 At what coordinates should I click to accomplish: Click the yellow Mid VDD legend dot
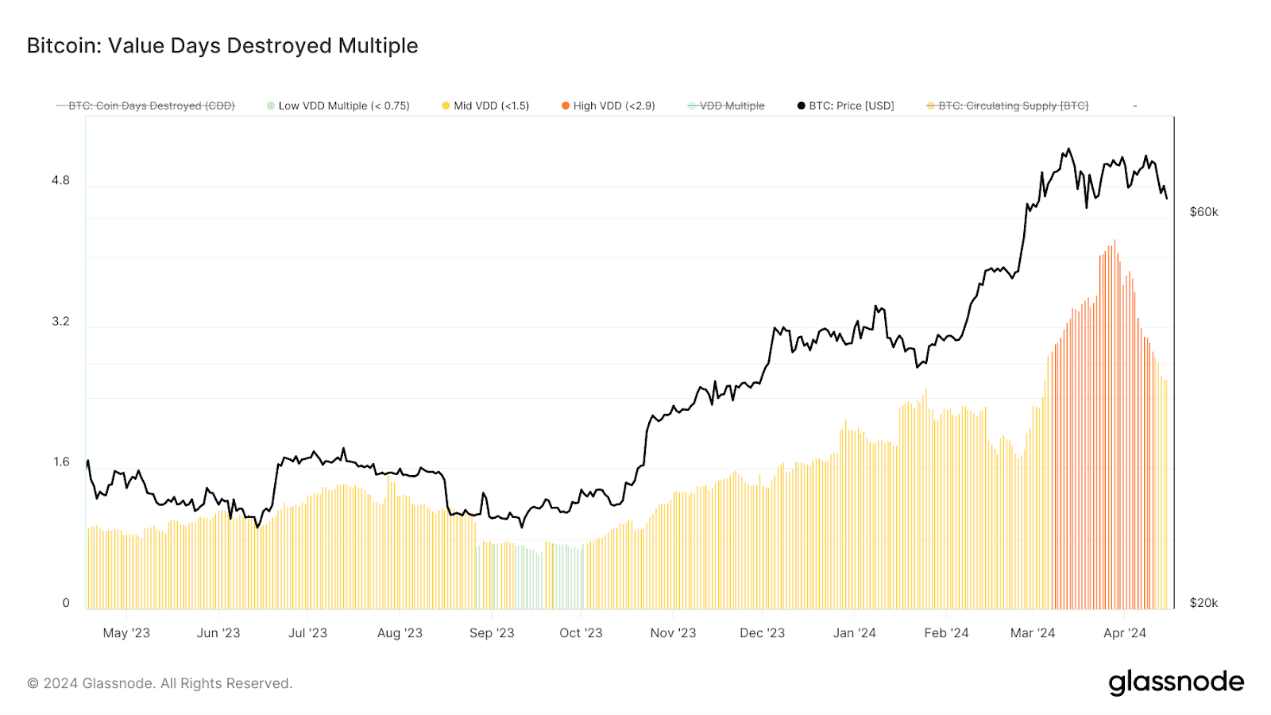coord(445,105)
